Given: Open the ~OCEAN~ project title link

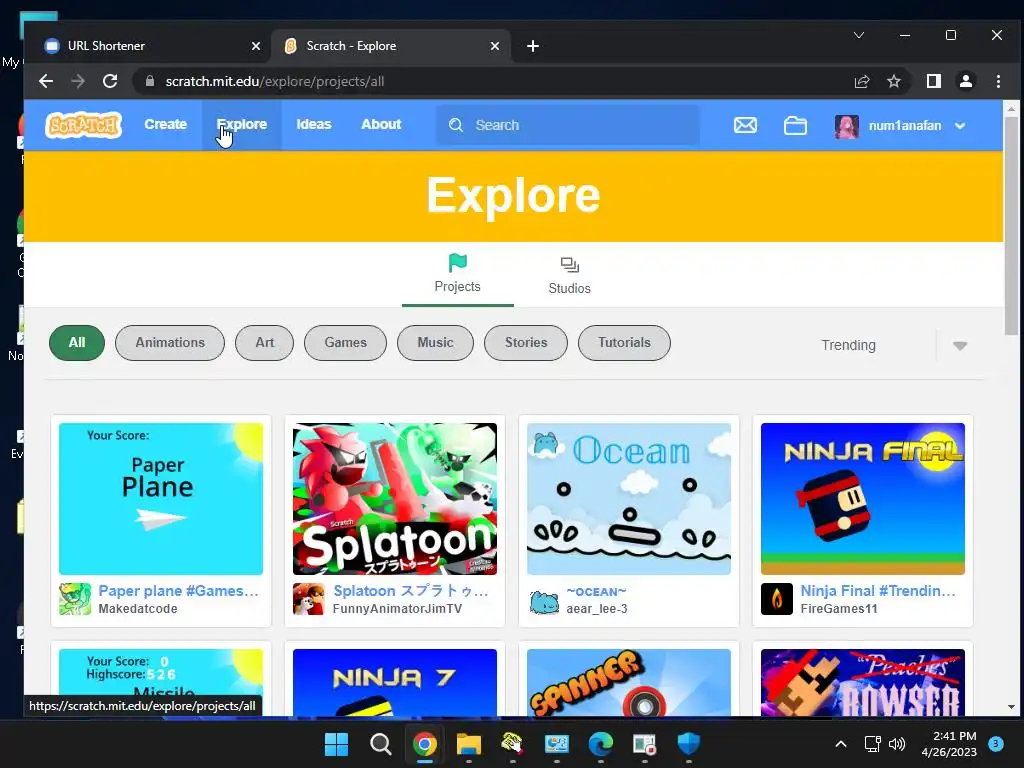Looking at the screenshot, I should [x=596, y=592].
